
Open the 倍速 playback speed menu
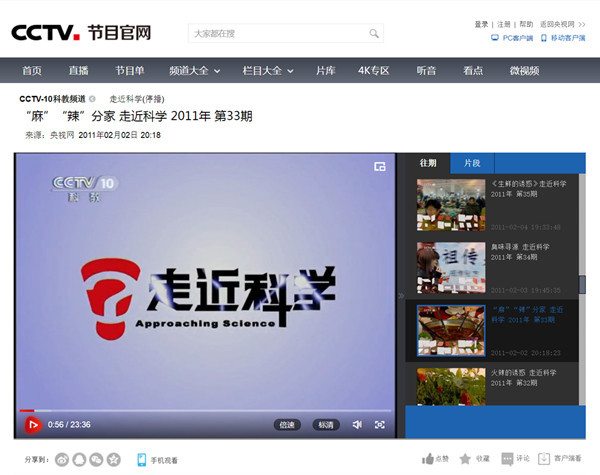click(x=287, y=424)
